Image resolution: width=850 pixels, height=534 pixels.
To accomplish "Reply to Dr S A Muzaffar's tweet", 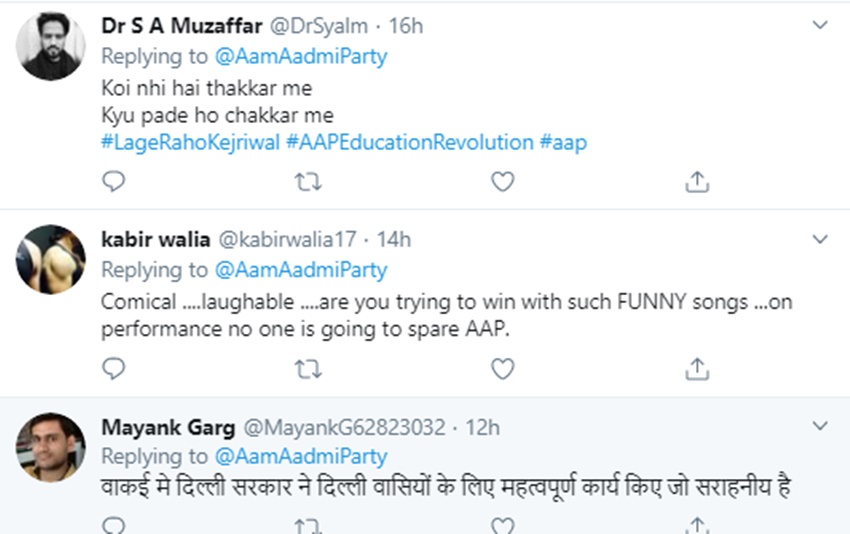I will [x=115, y=181].
